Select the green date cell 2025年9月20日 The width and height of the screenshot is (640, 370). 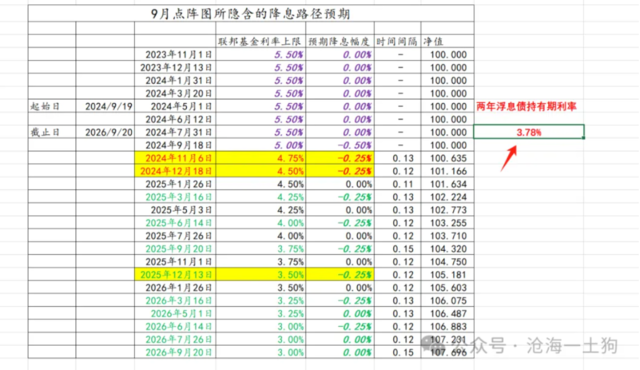175,249
